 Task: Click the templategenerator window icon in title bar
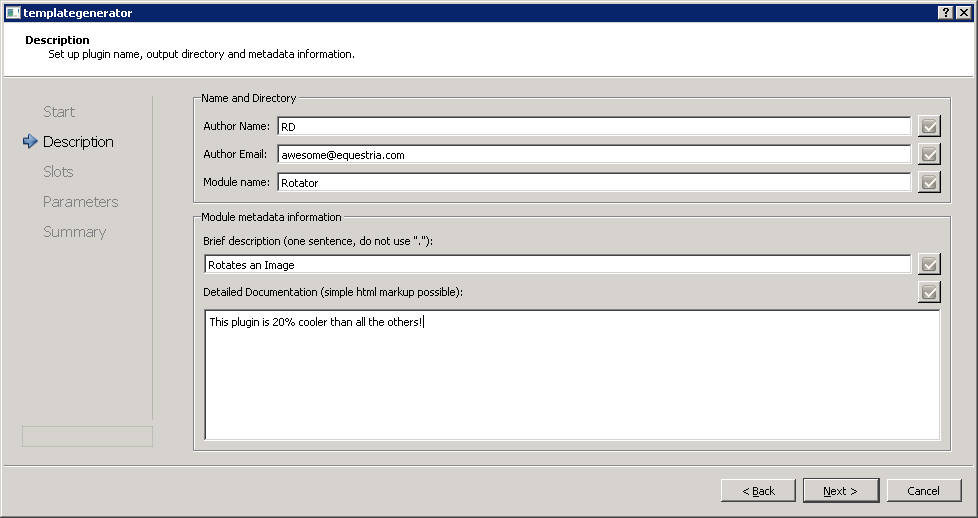(x=12, y=12)
